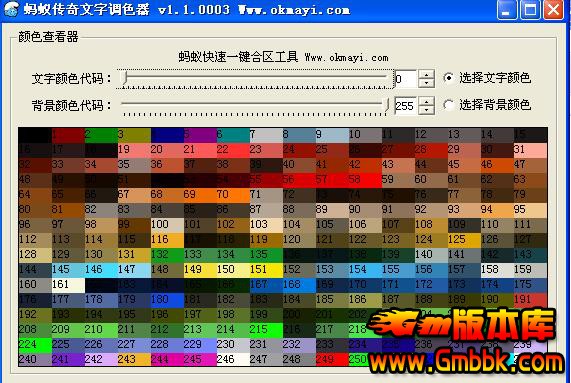571x383 pixels.
Task: Pick color swatch 31 light pink
Action: coord(530,150)
